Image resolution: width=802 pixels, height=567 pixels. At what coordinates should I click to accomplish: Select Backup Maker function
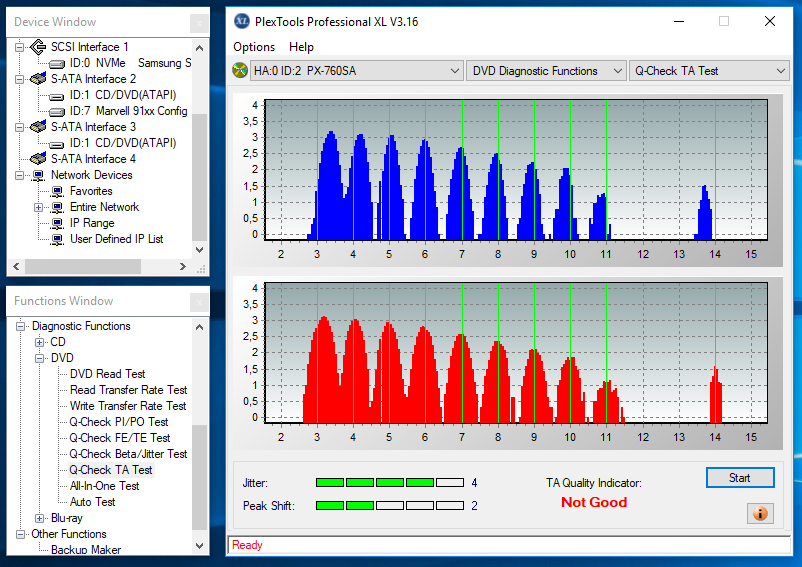pyautogui.click(x=86, y=550)
